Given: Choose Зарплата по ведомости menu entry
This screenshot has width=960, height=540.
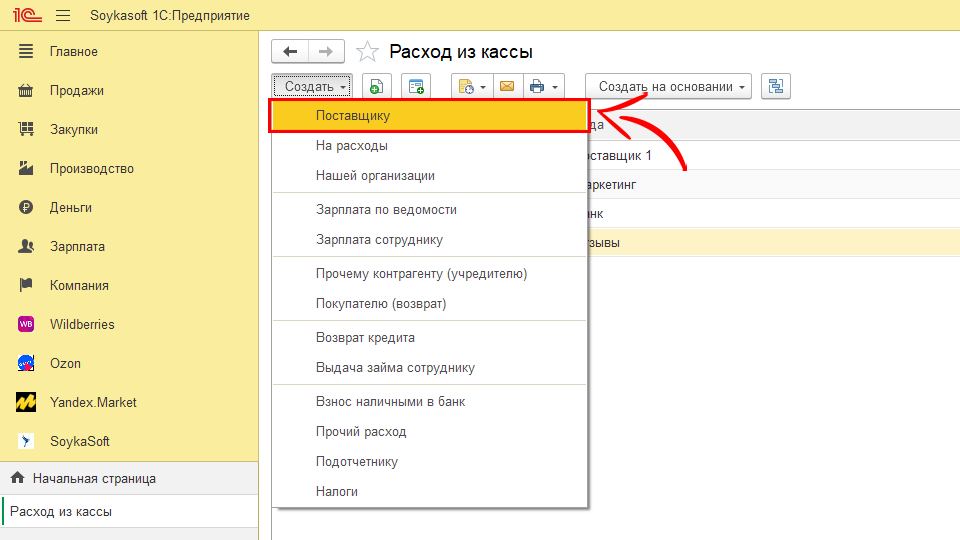Looking at the screenshot, I should (x=386, y=210).
